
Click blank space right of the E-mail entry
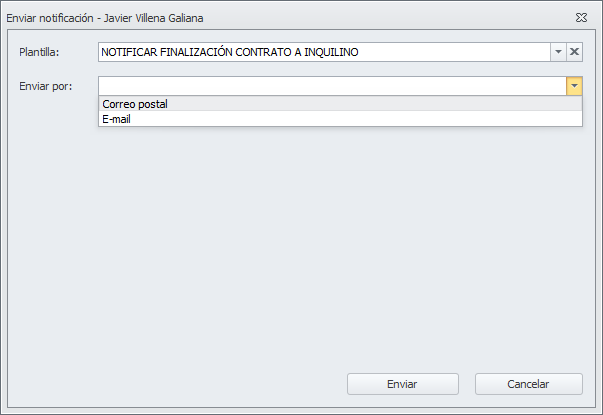[350, 118]
